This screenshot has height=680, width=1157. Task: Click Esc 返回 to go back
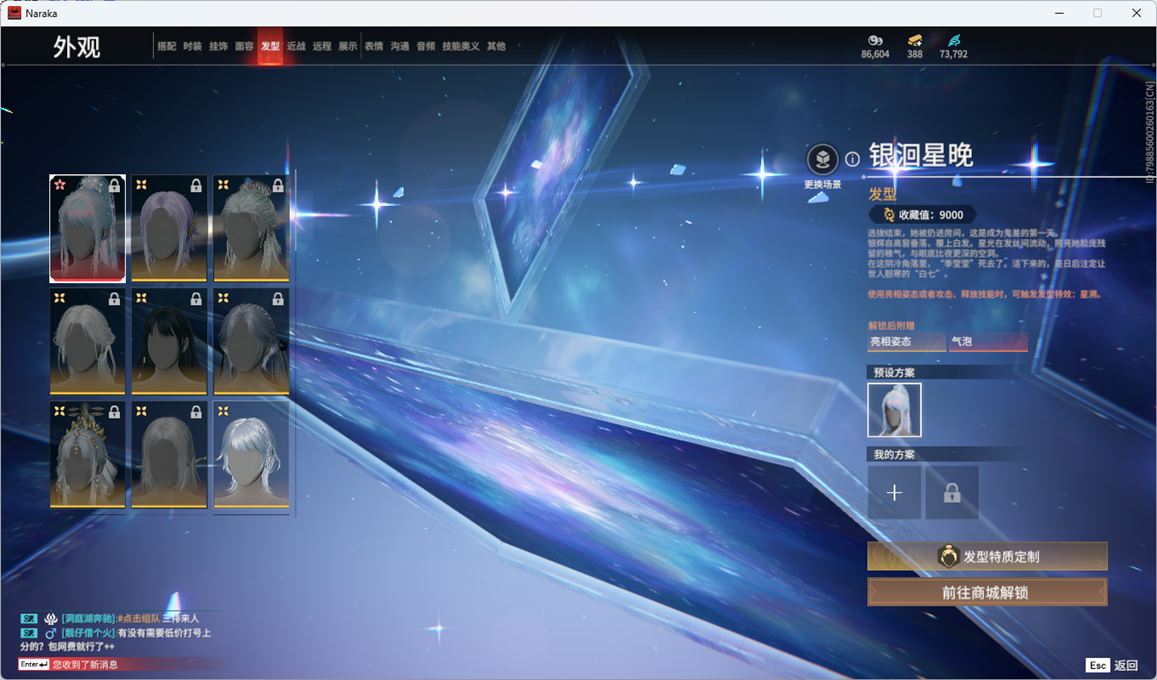click(x=1112, y=665)
